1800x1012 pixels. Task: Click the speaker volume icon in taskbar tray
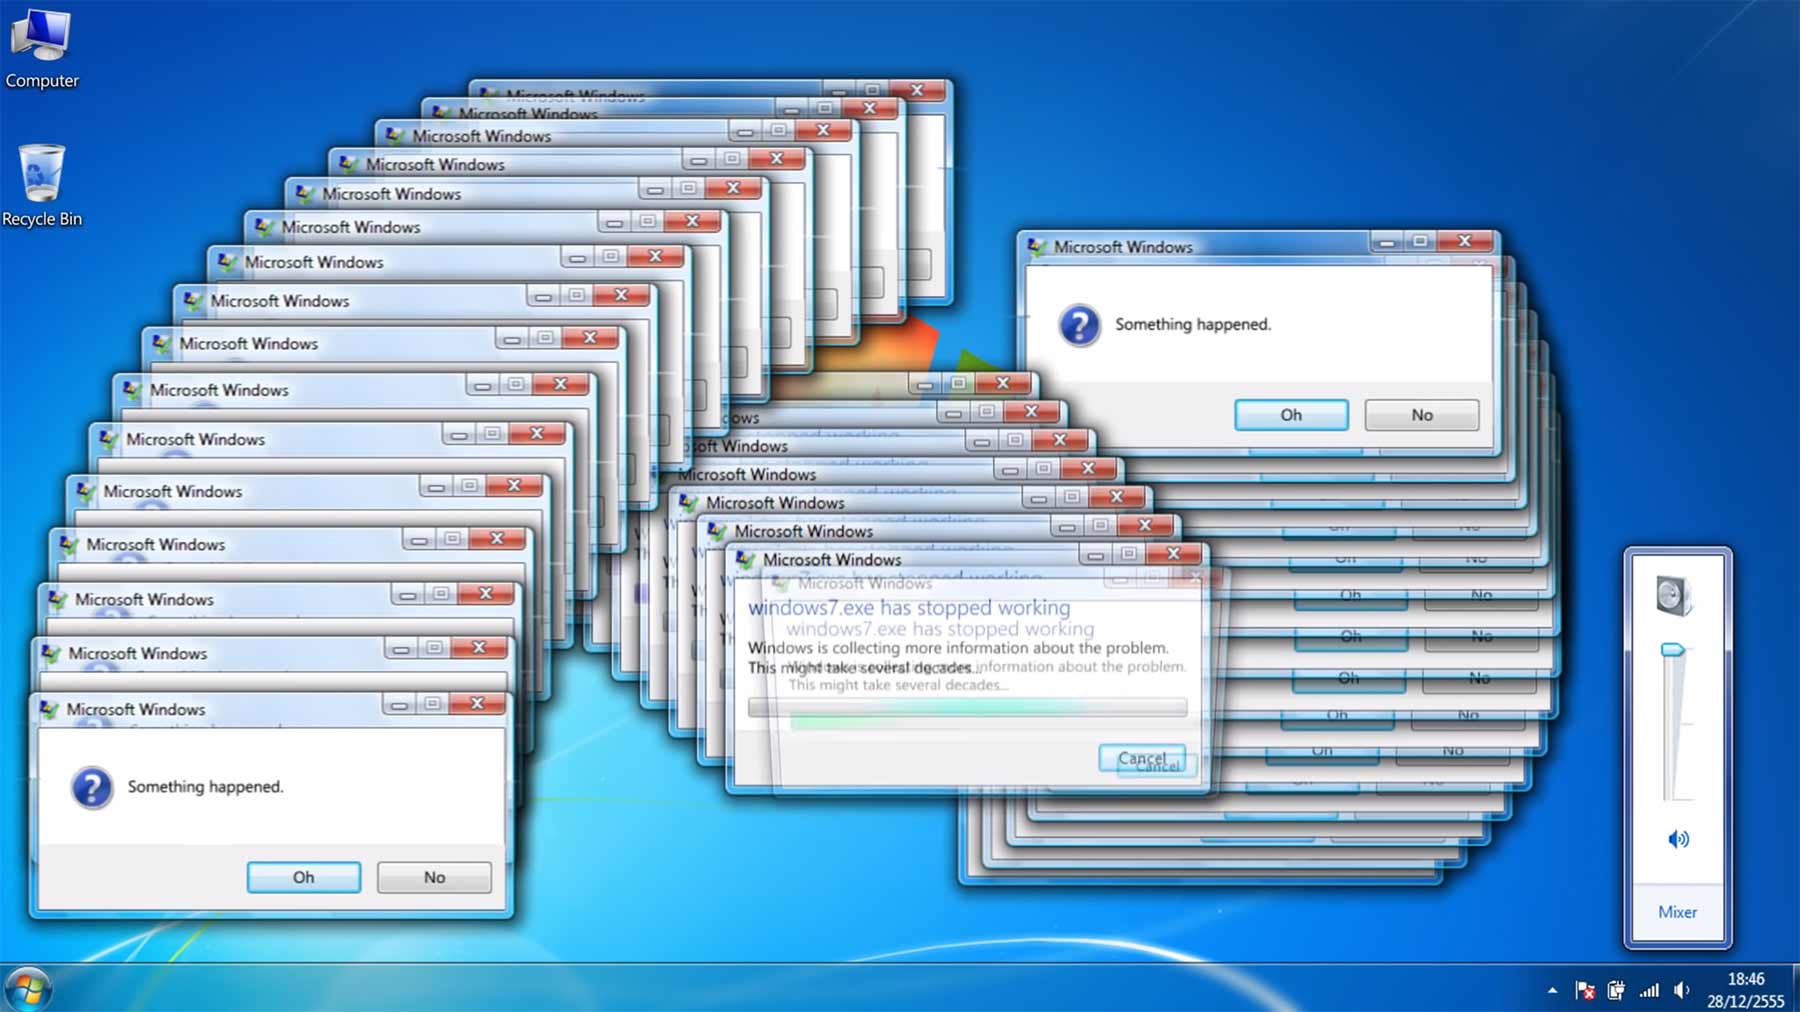tap(1682, 990)
